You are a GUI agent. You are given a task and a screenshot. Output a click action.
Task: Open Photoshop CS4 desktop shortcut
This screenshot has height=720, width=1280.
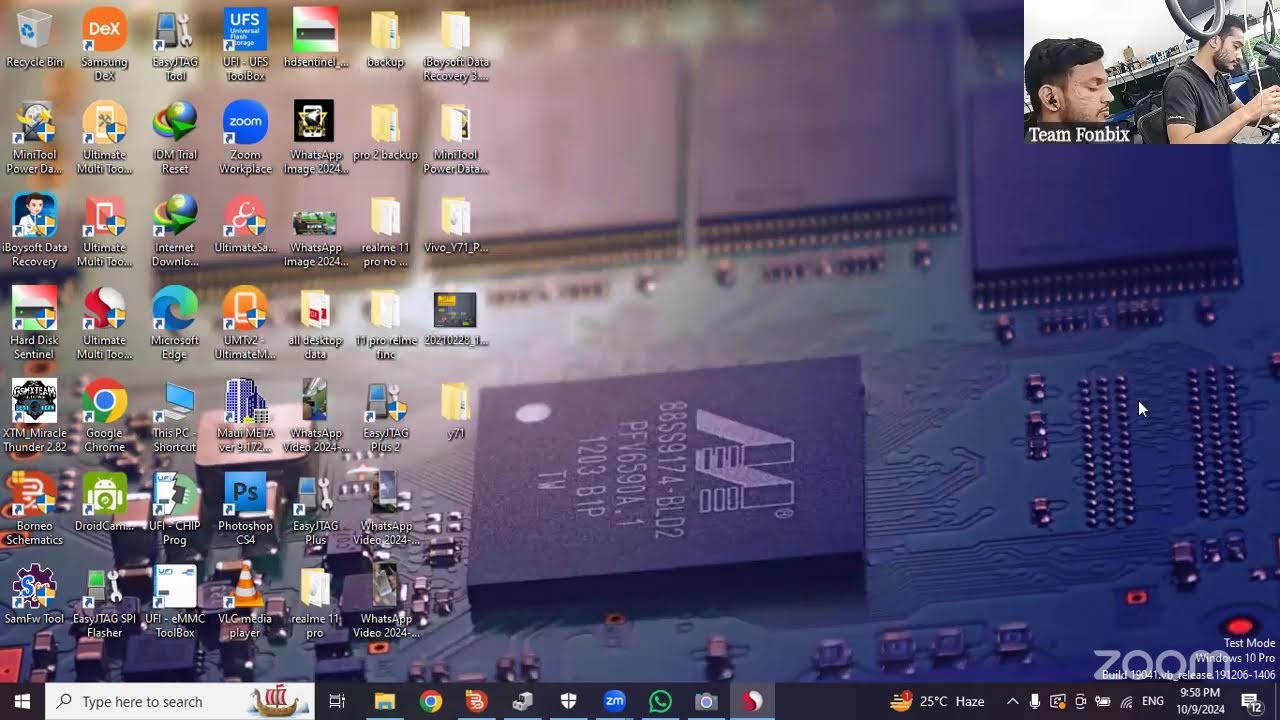tap(245, 509)
